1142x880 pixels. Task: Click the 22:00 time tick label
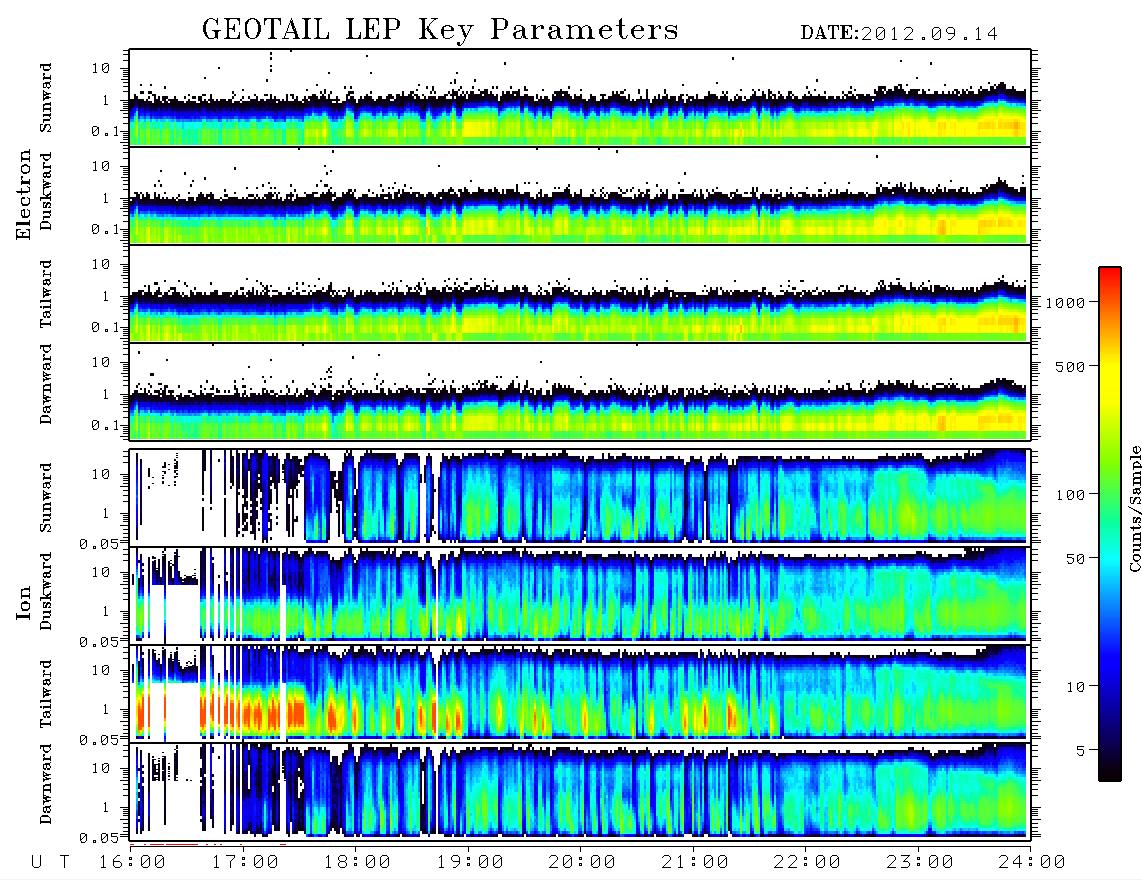click(x=807, y=863)
